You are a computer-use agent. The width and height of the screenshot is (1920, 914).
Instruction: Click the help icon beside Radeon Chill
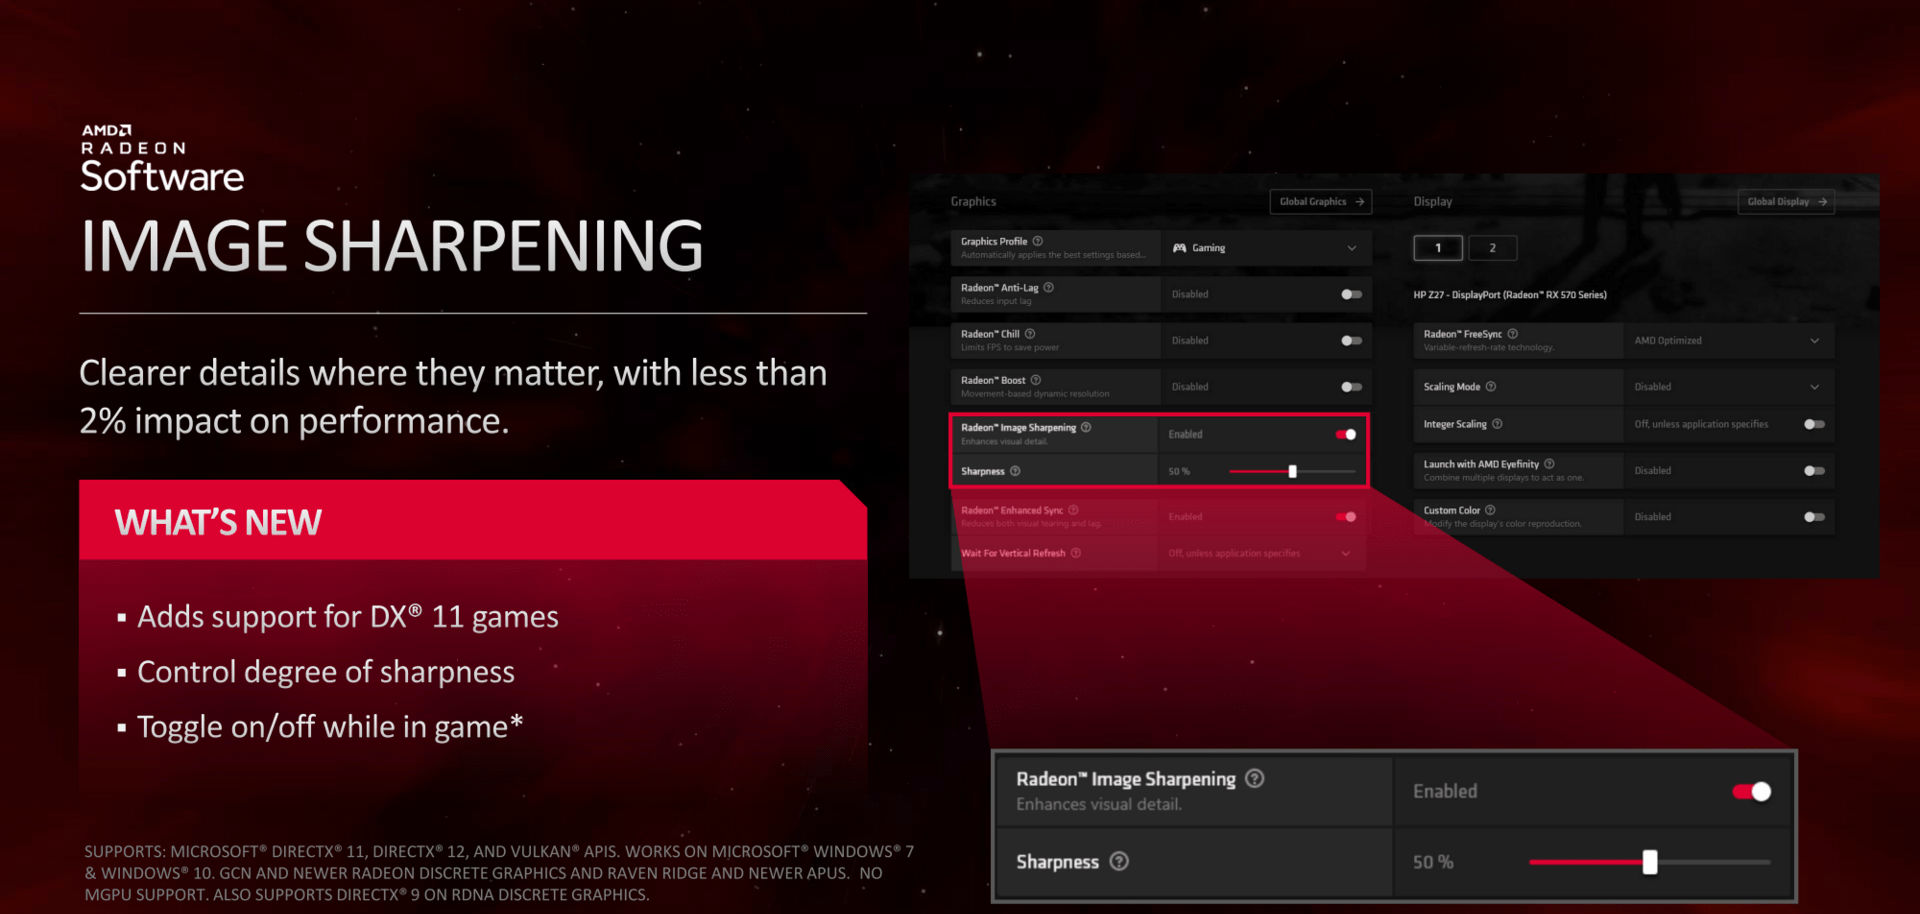pyautogui.click(x=1030, y=334)
